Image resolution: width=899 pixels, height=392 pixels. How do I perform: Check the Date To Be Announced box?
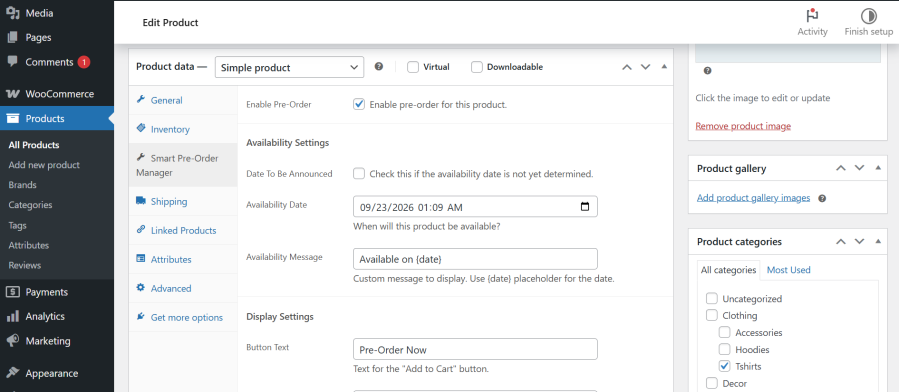point(359,173)
